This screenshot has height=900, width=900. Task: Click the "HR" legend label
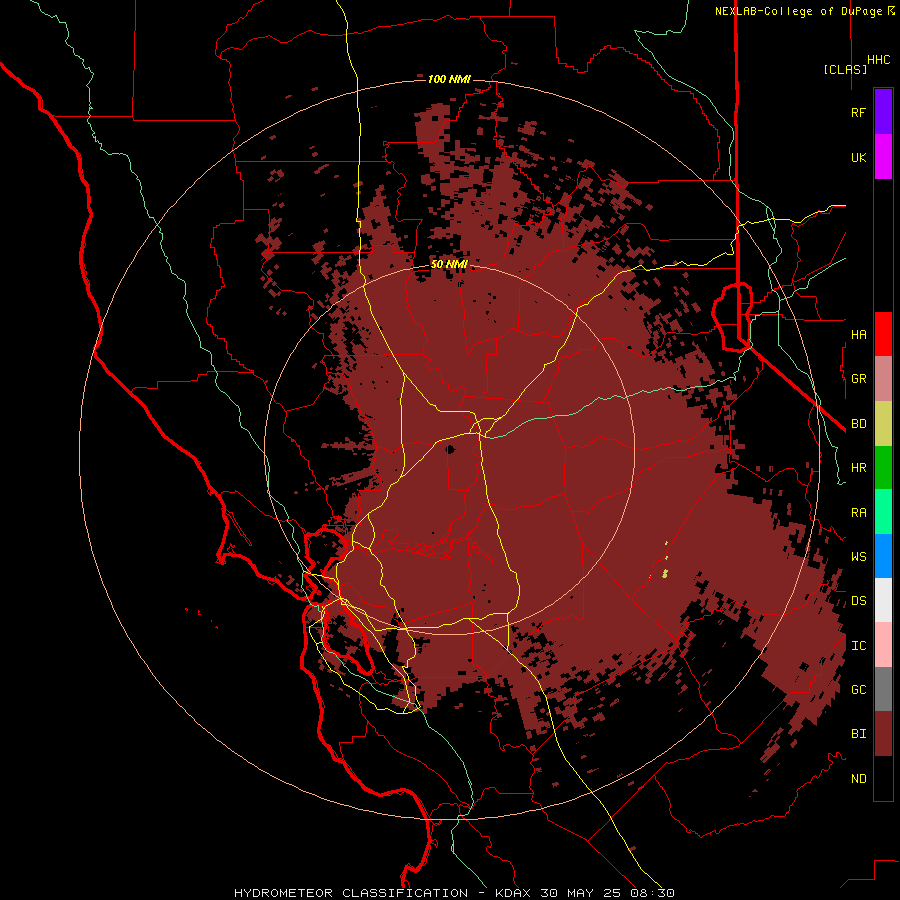858,468
